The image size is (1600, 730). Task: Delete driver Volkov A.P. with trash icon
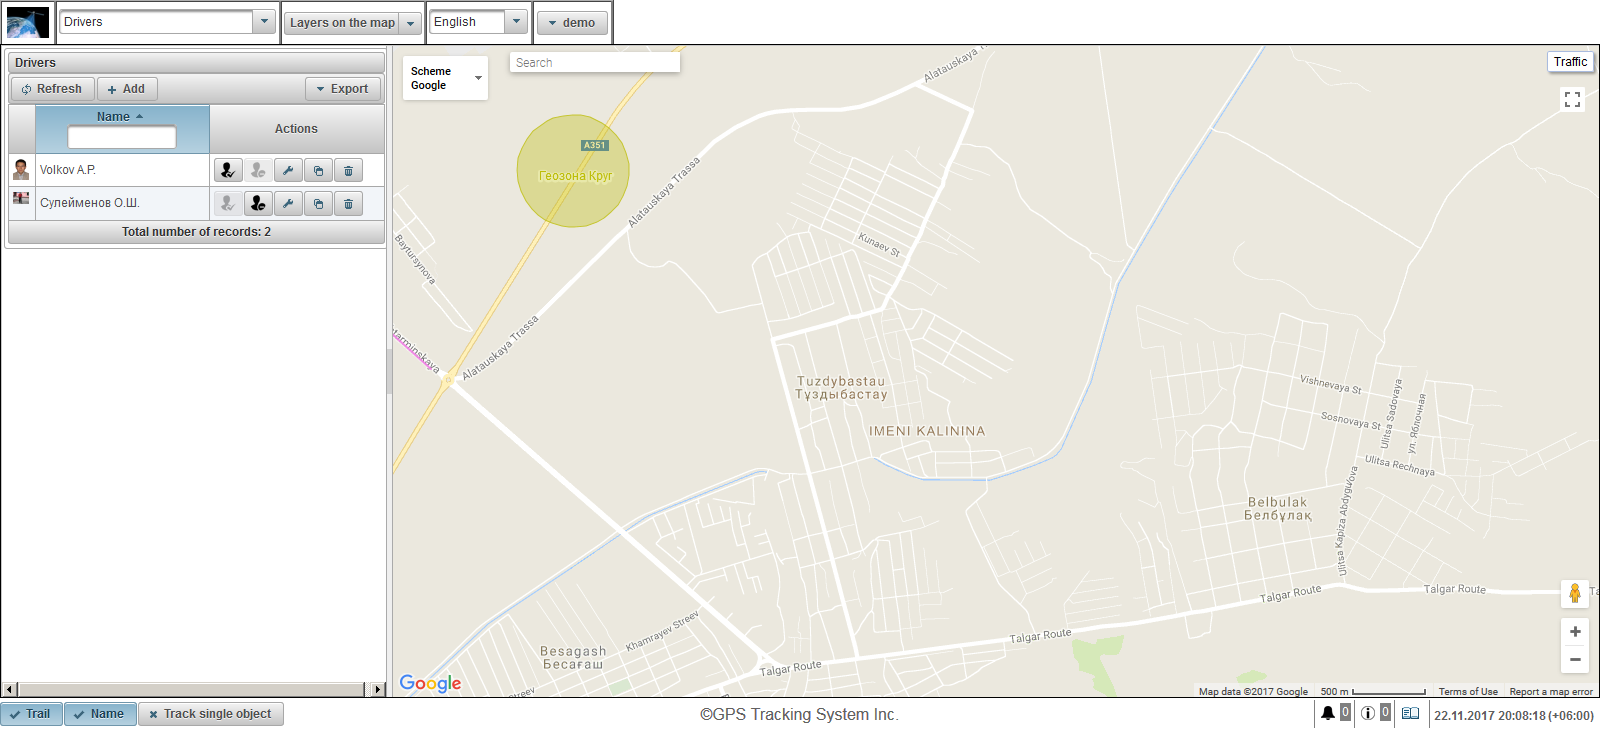point(348,171)
